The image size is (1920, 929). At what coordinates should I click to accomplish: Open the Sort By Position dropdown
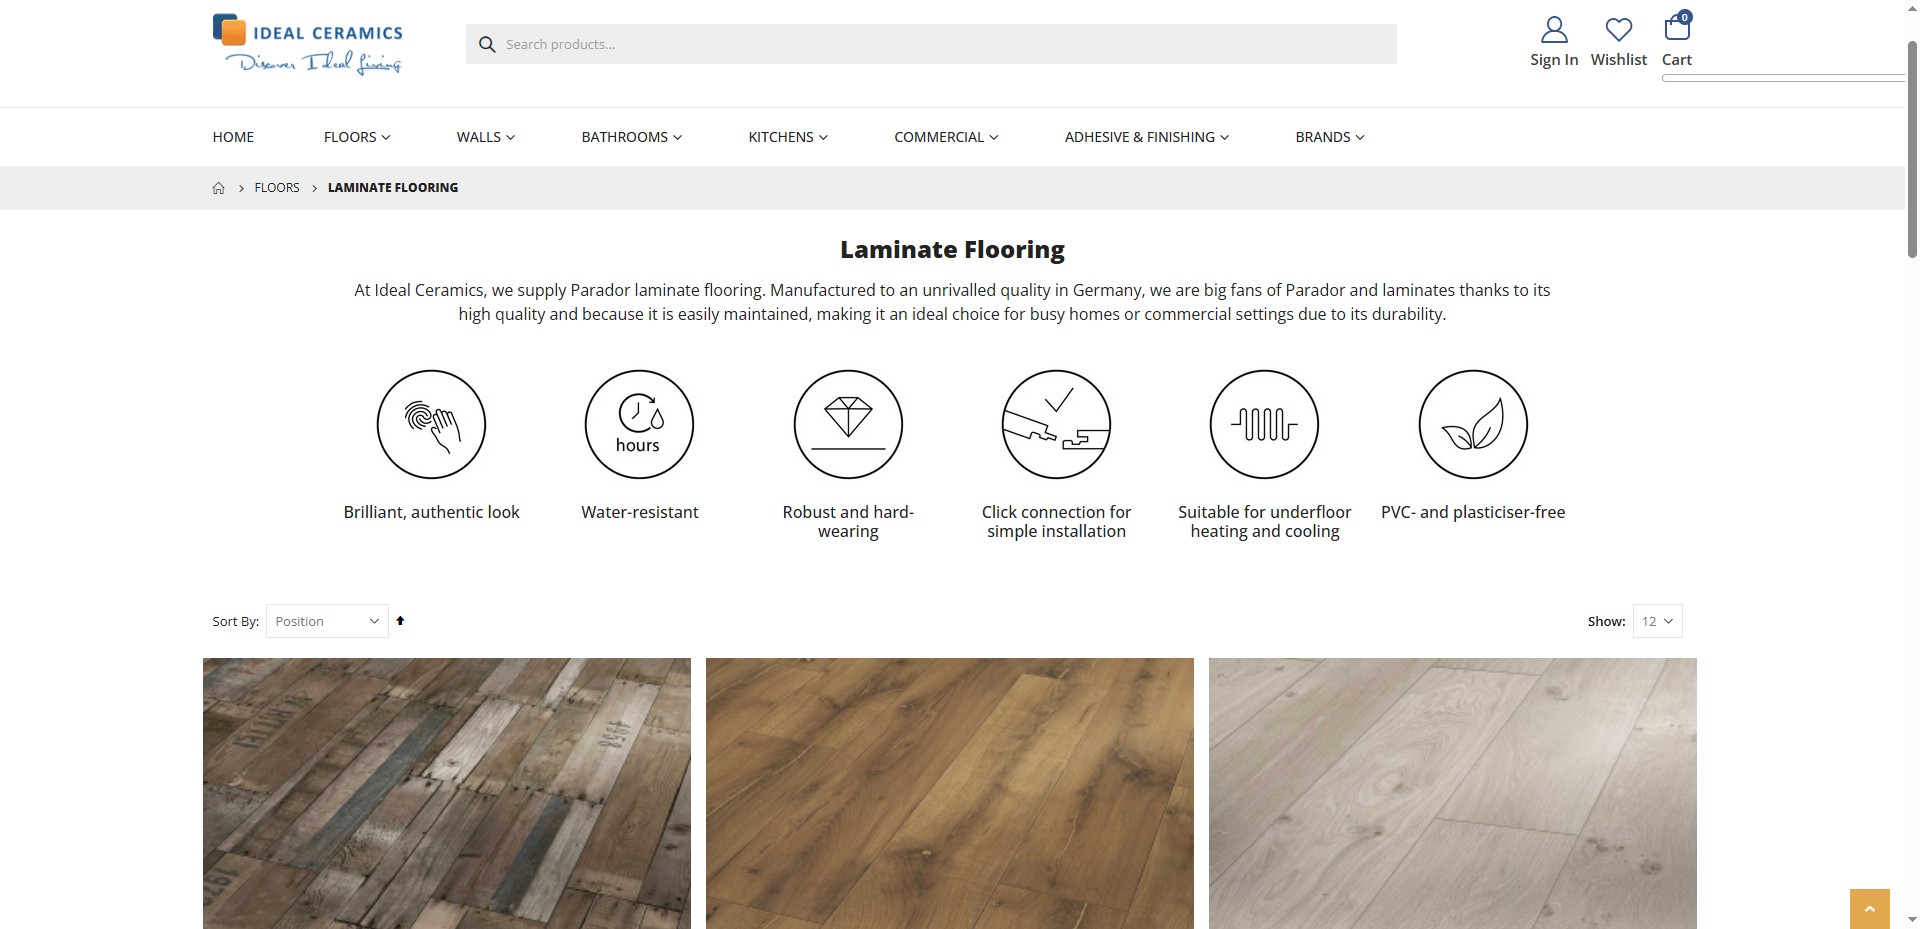326,621
